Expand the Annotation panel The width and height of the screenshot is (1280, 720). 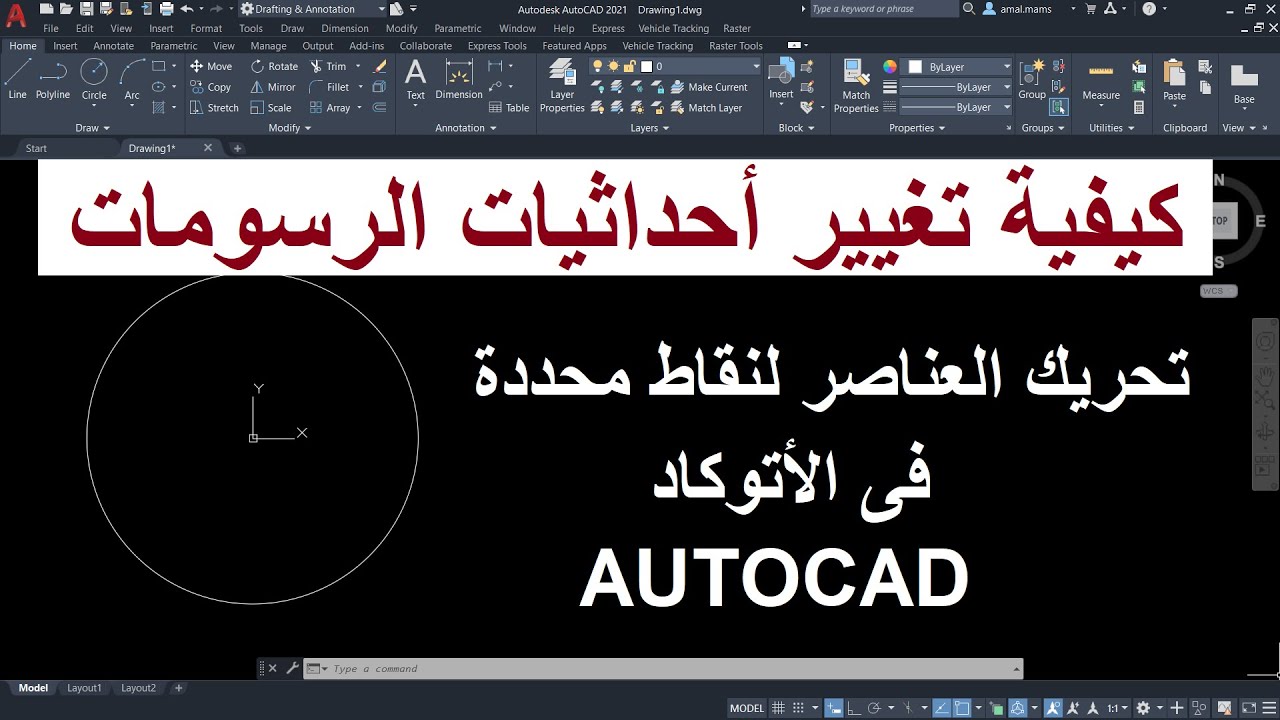click(466, 128)
